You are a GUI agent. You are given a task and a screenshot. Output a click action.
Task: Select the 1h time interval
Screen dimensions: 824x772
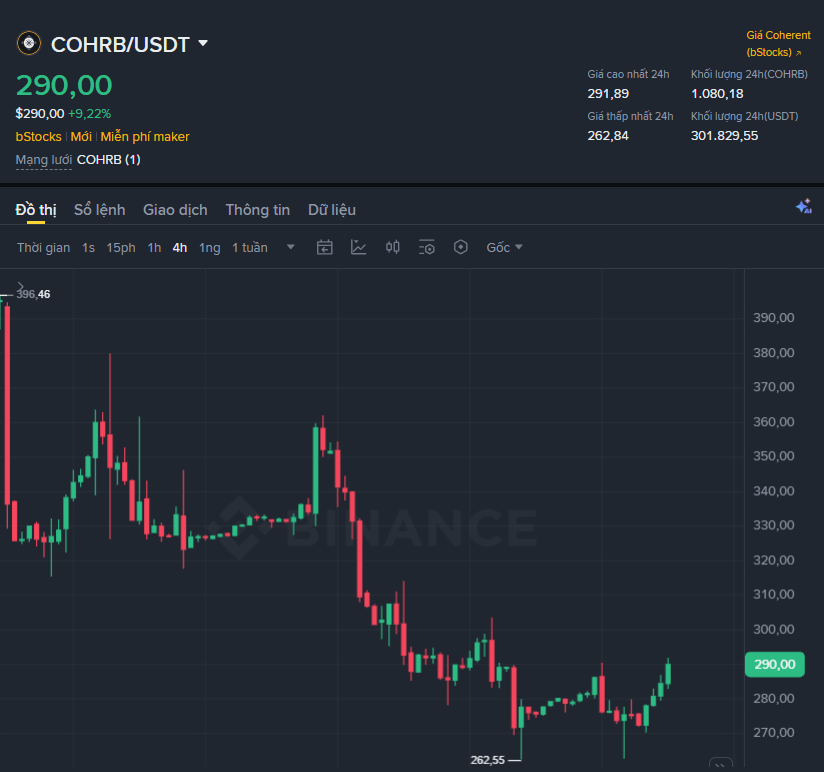[154, 248]
